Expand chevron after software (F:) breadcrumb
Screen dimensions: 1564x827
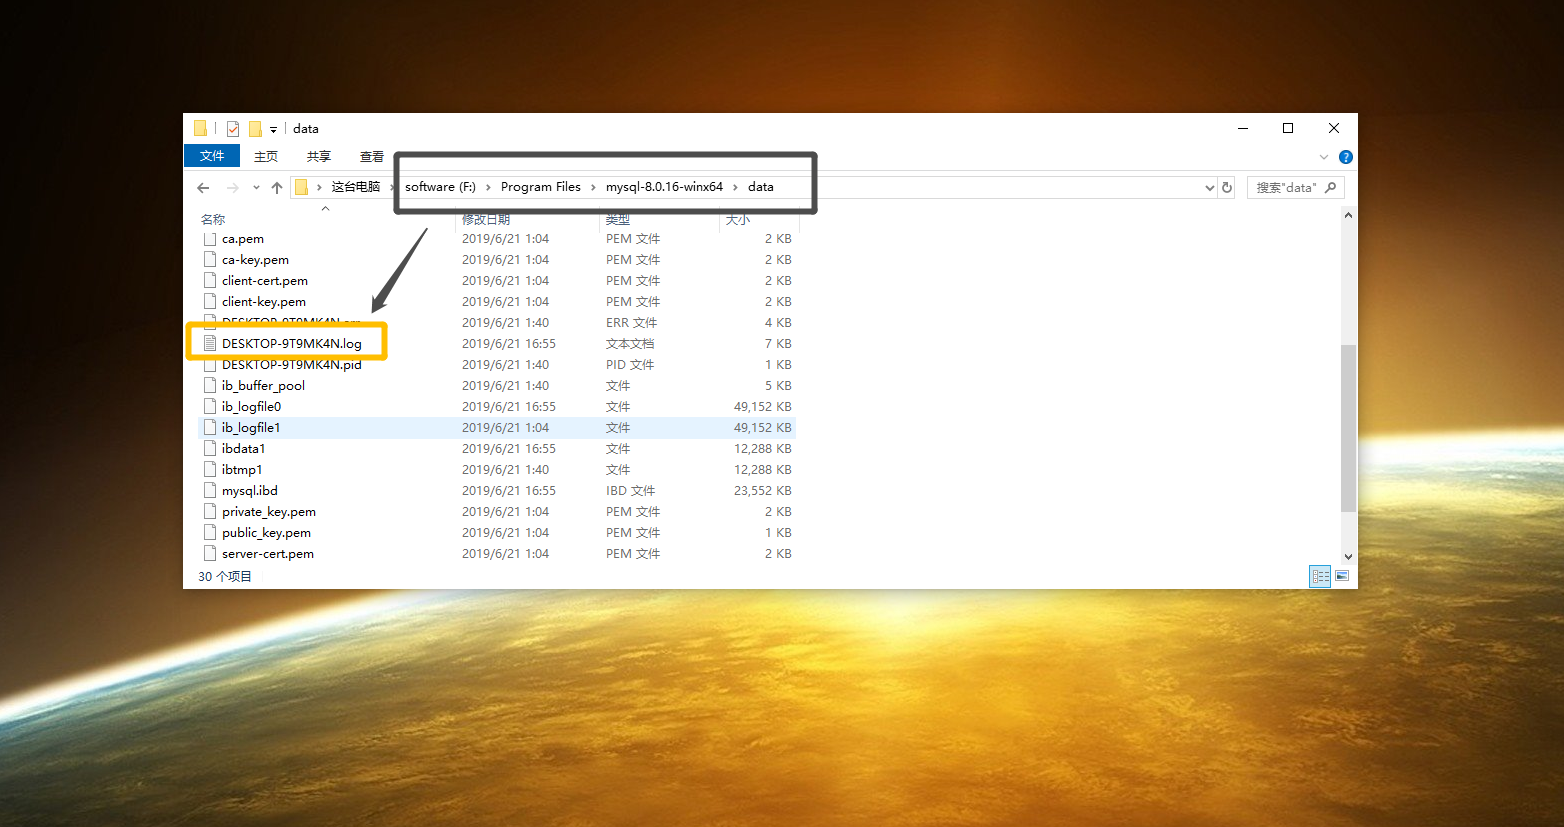488,187
